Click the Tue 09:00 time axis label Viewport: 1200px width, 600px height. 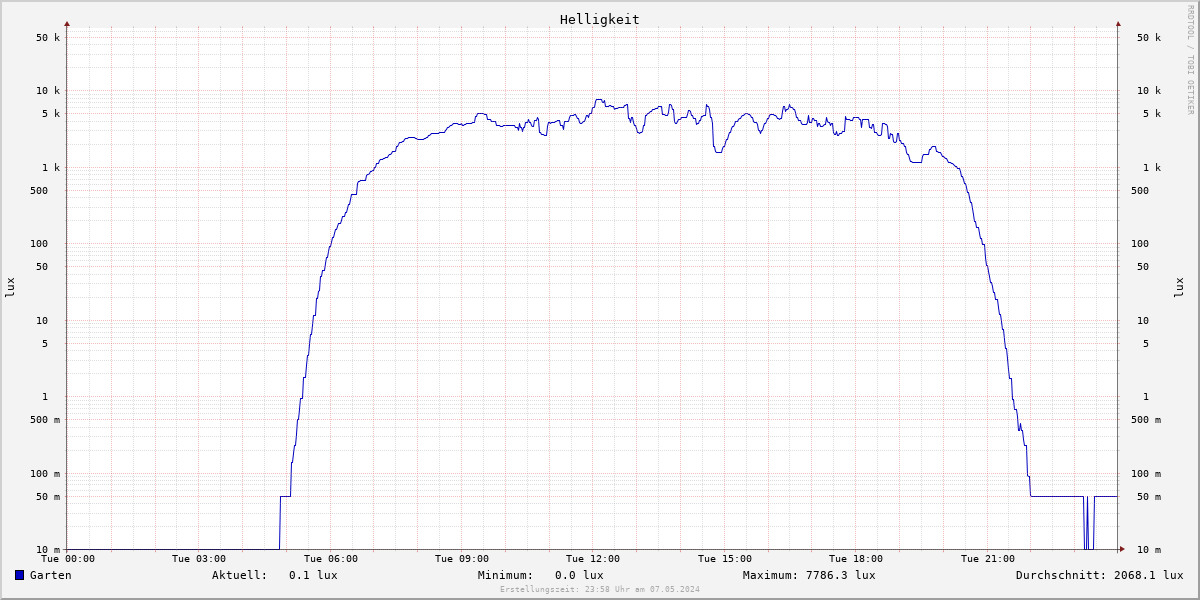tap(462, 559)
